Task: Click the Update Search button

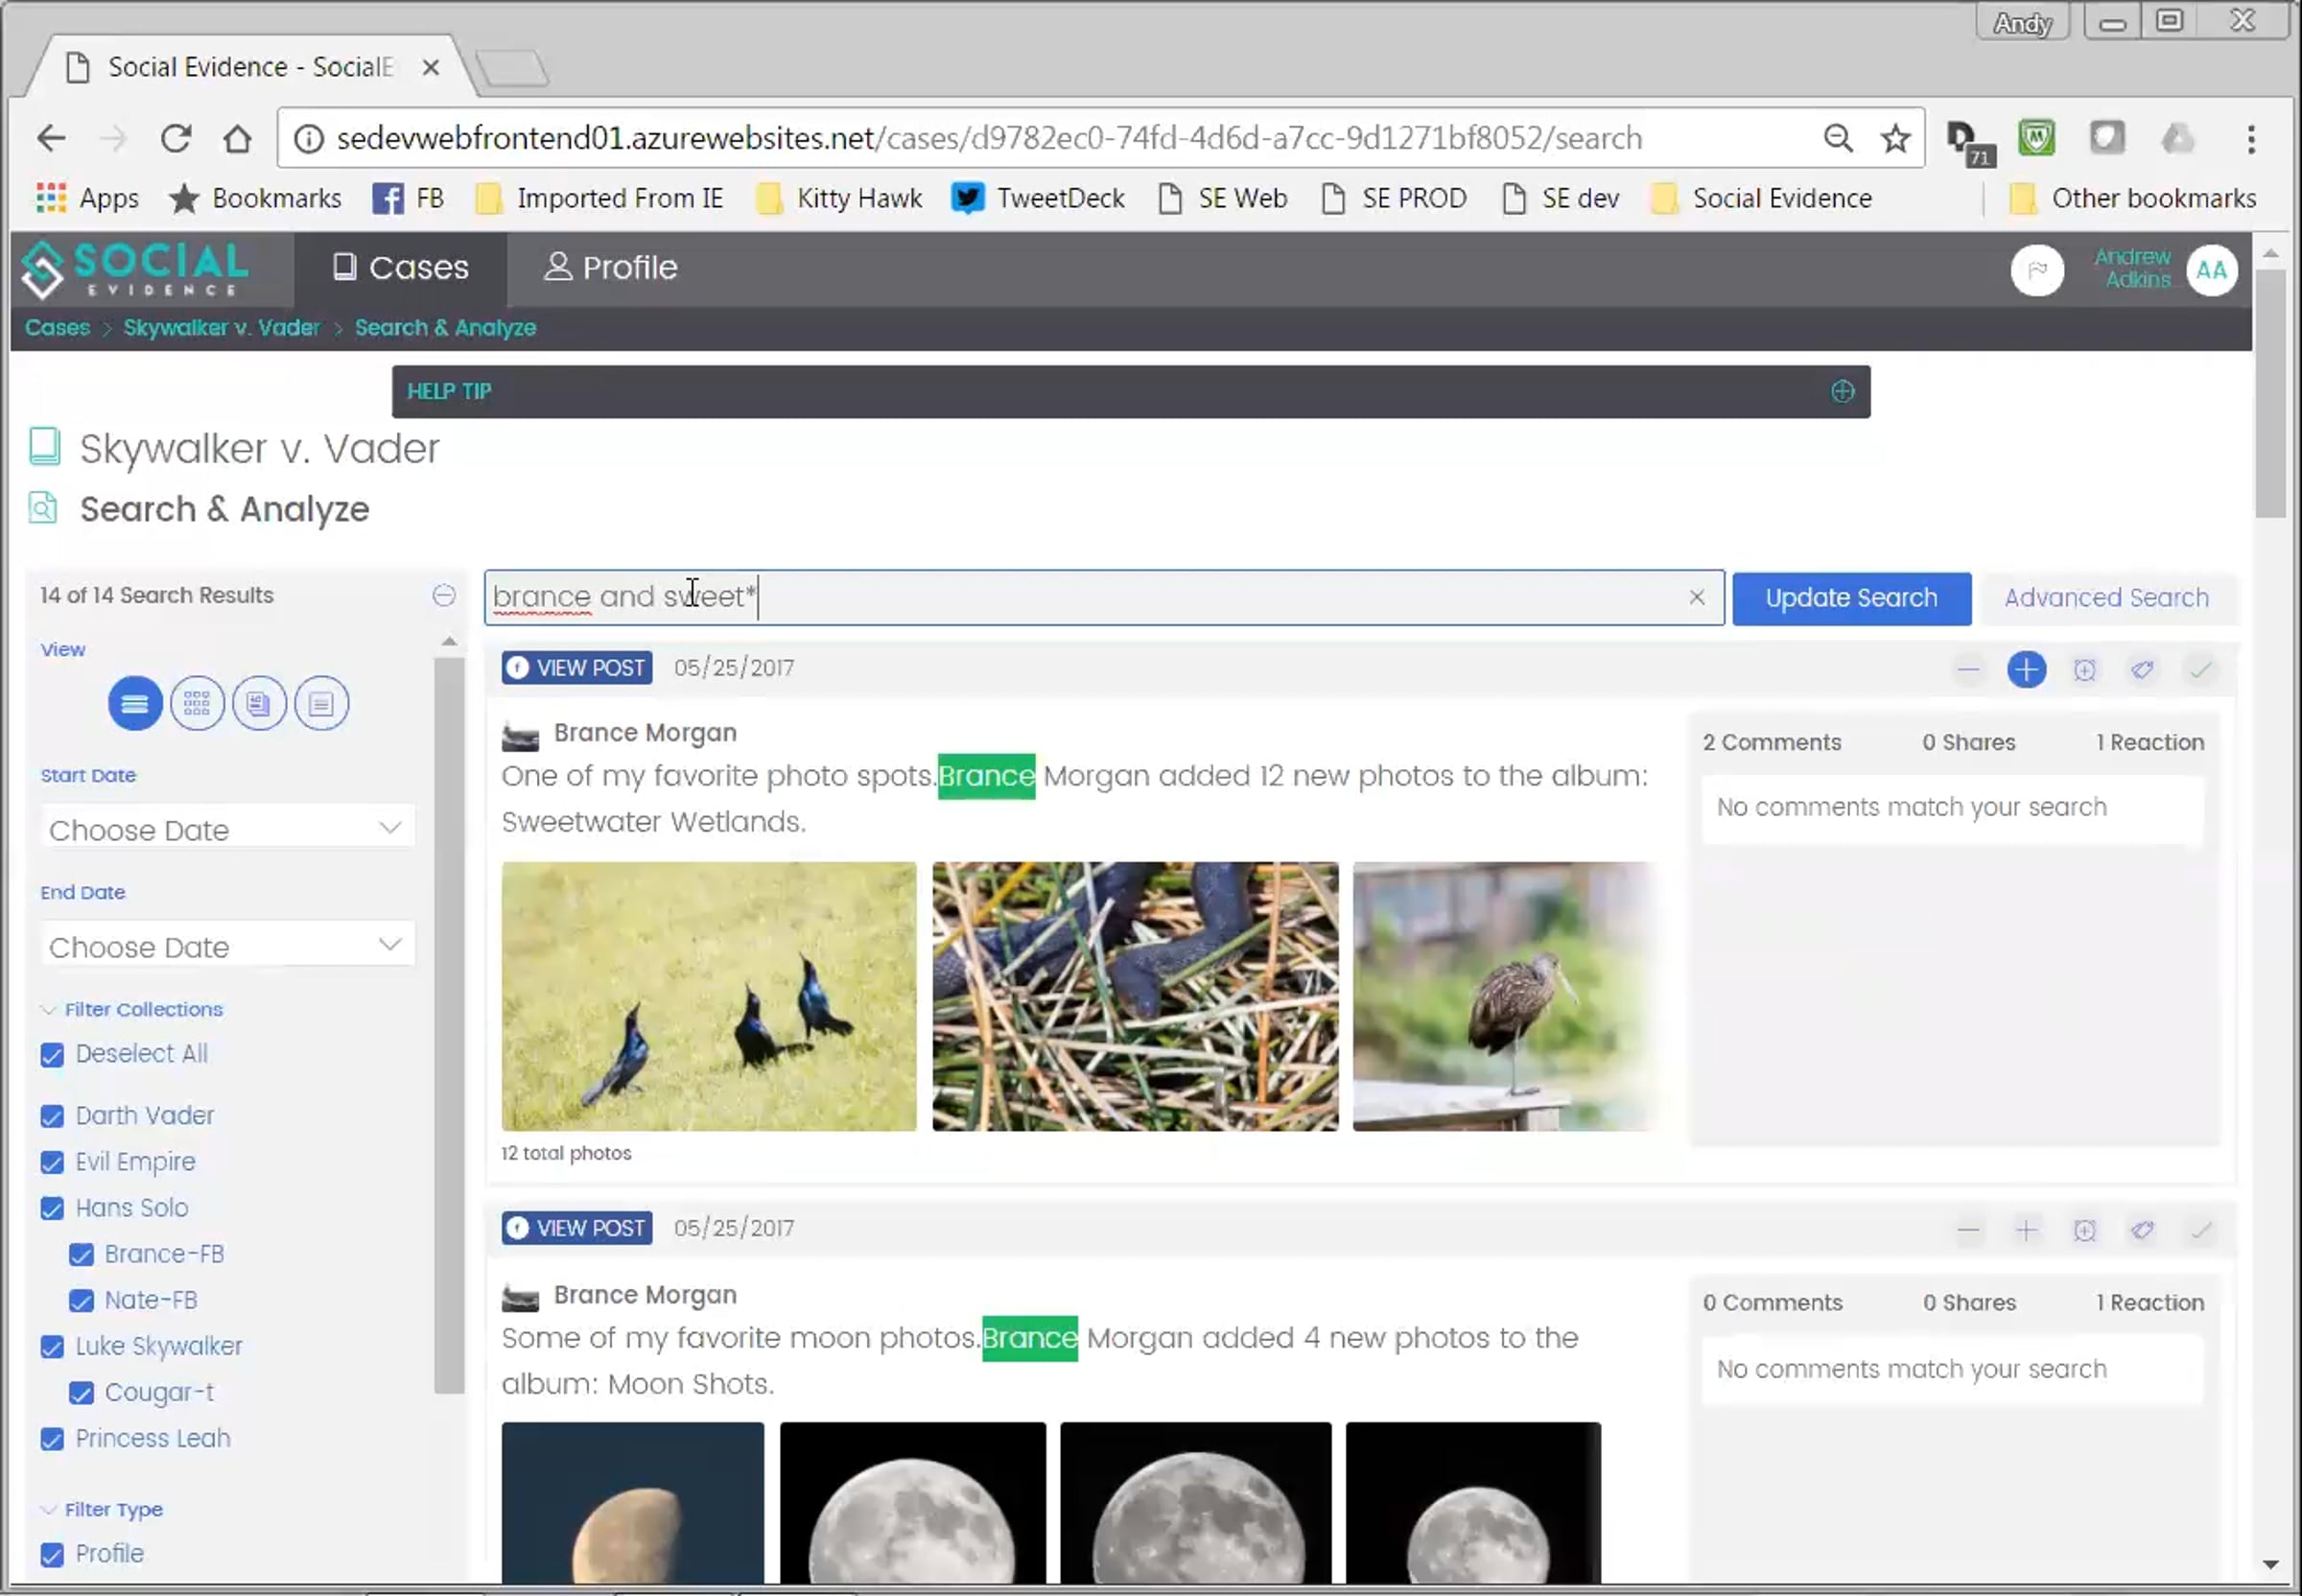Action: click(x=1851, y=599)
